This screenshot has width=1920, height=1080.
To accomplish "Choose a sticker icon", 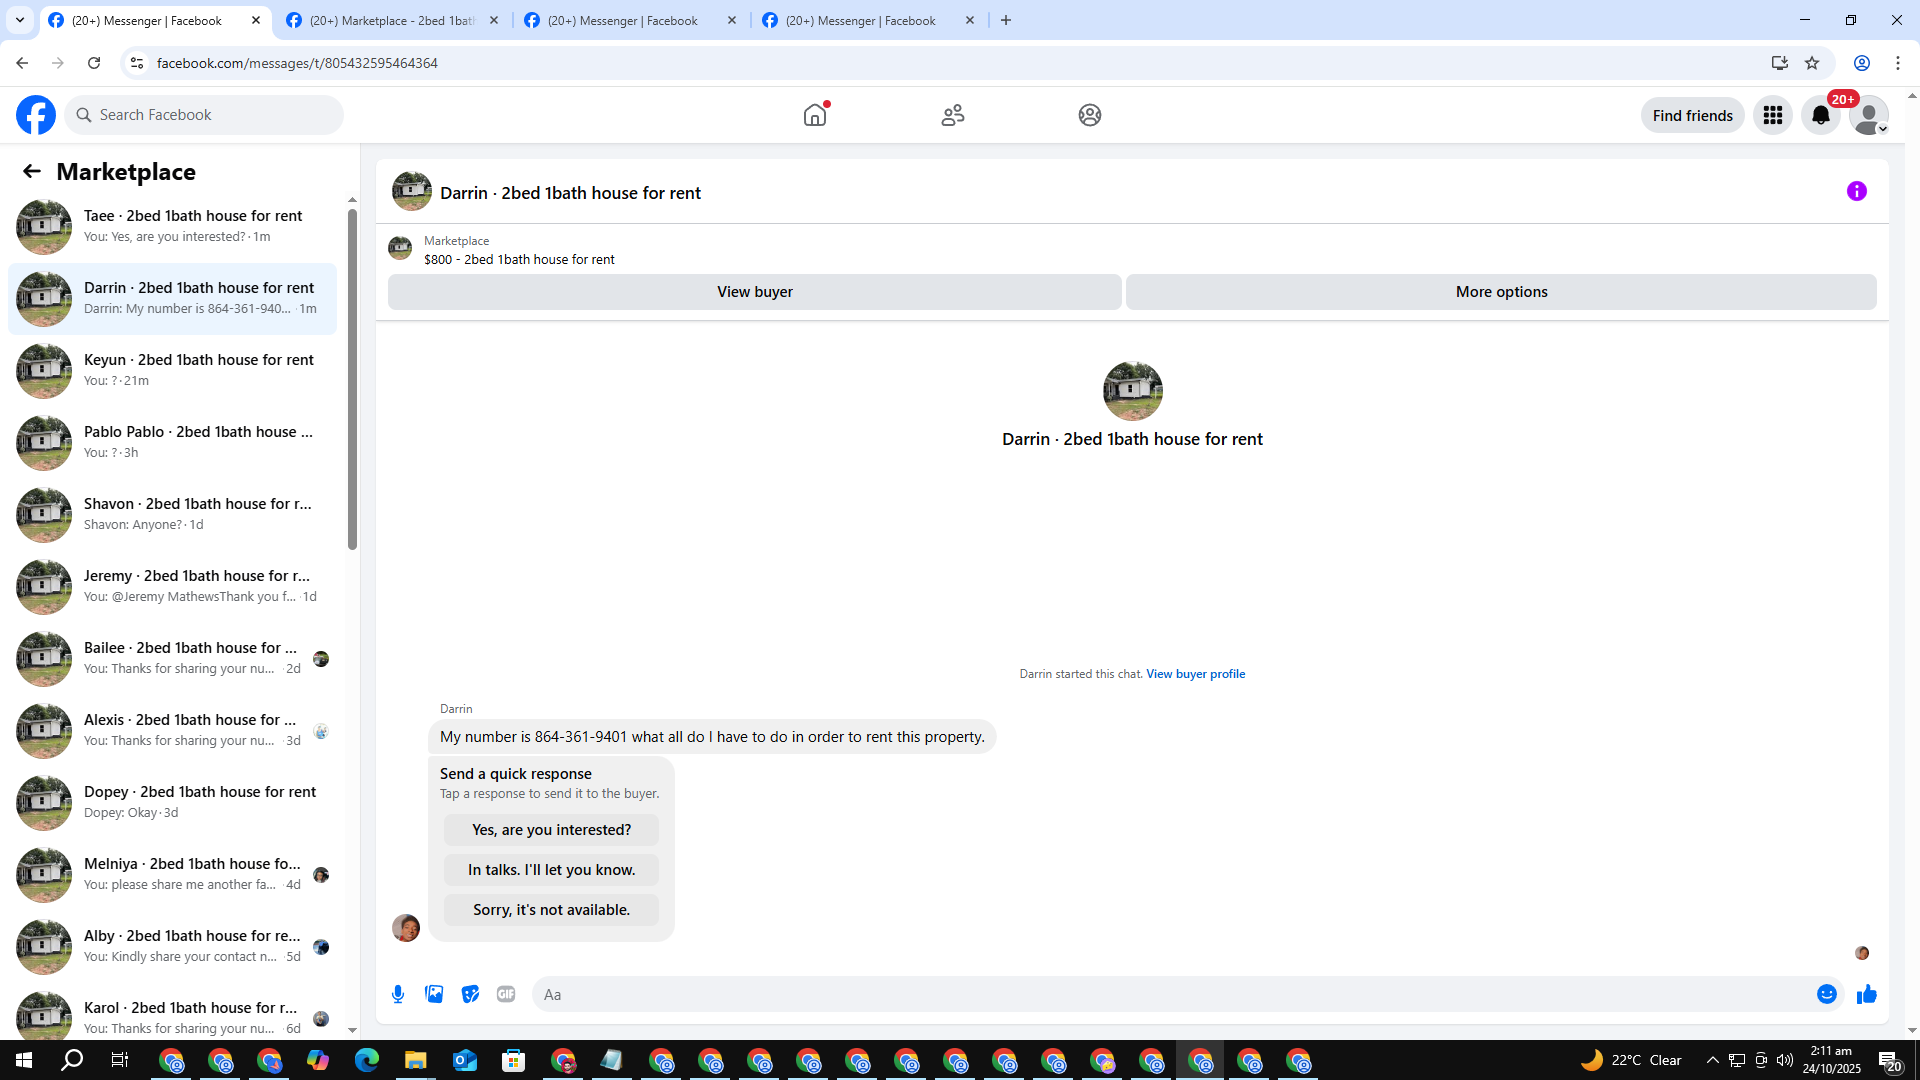I will (470, 994).
